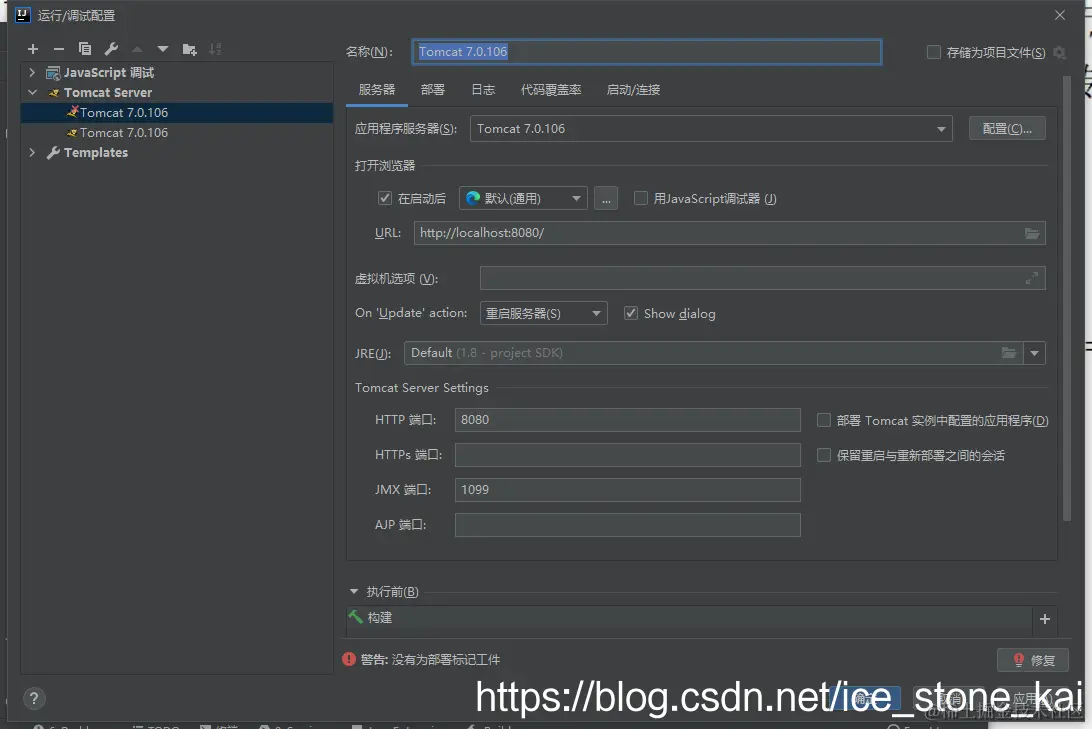Click the JMX 端口 field with 1099
Viewport: 1092px width, 729px height.
[627, 490]
